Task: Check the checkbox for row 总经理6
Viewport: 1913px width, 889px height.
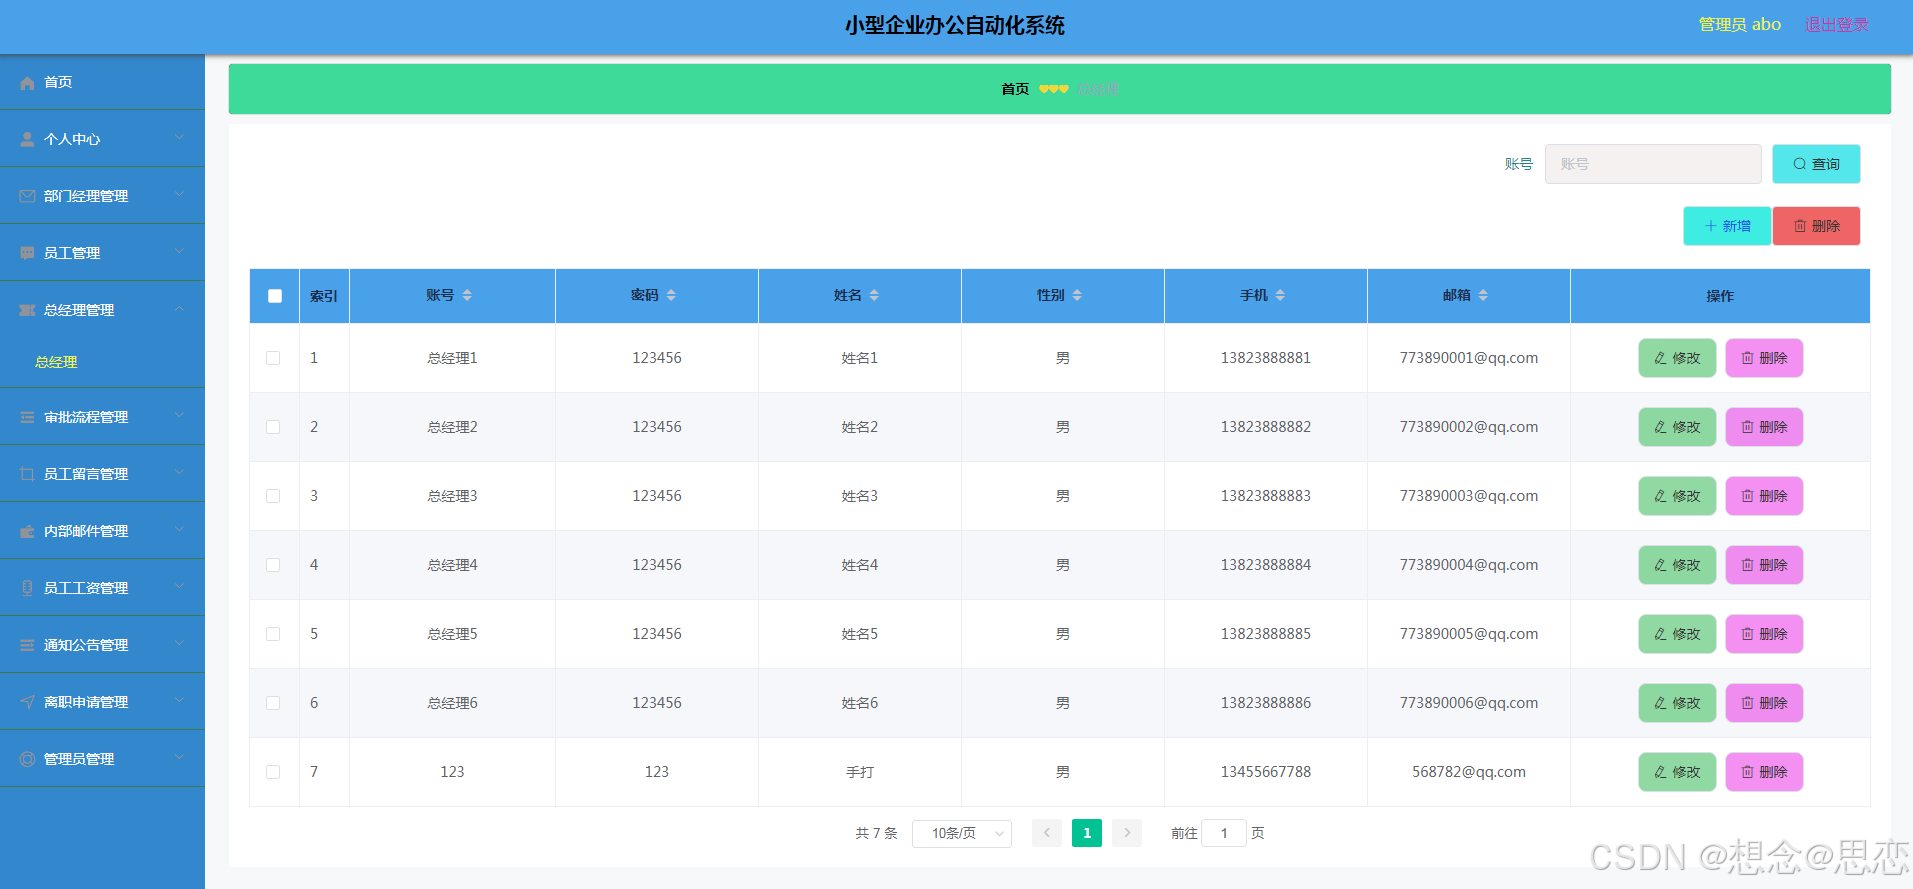Action: [x=273, y=703]
